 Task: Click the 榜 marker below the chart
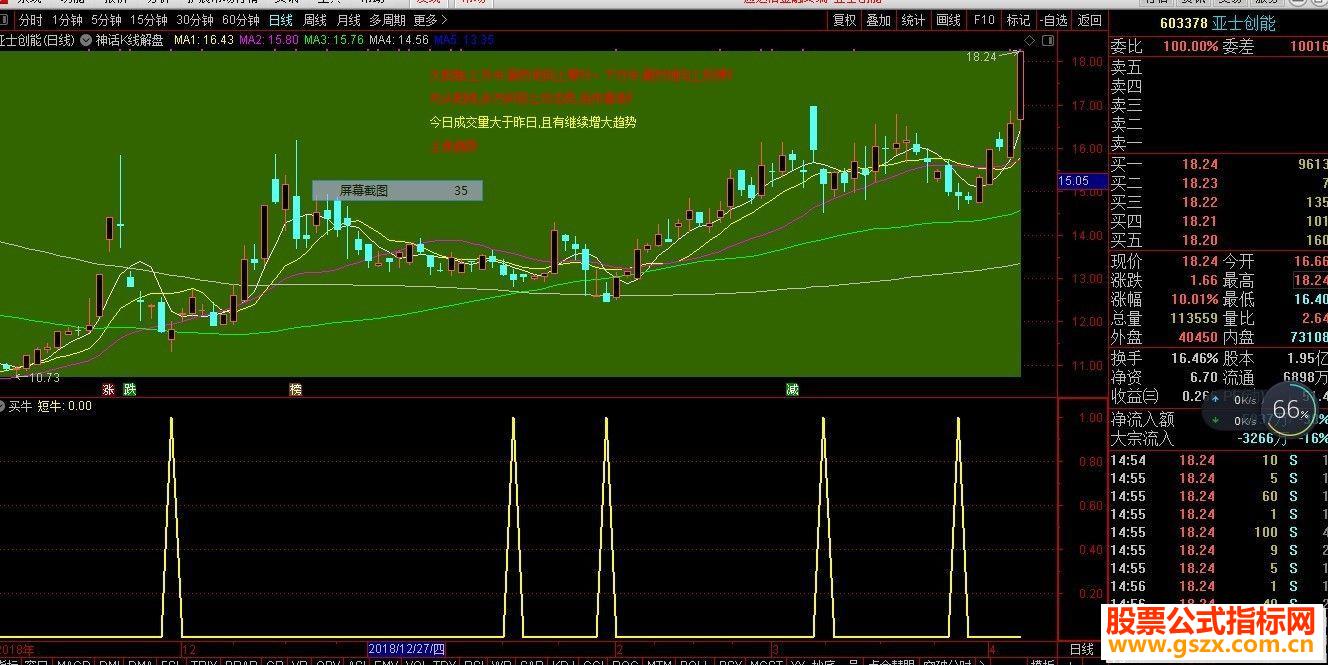point(295,389)
